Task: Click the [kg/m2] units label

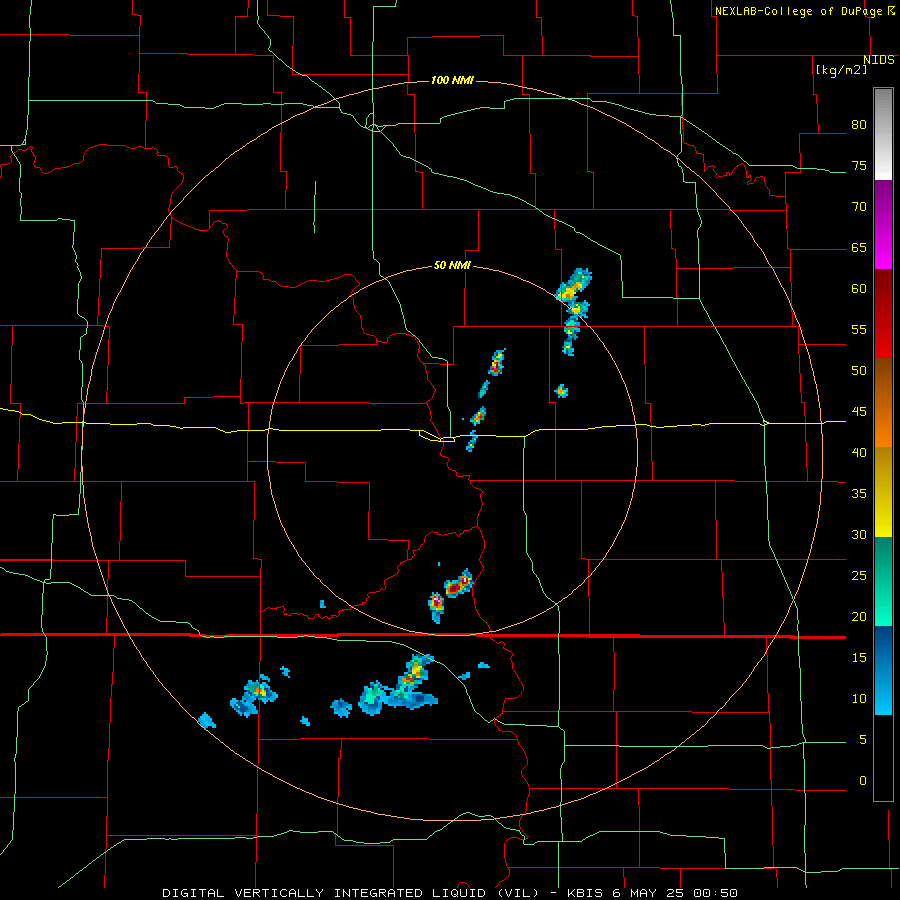Action: pyautogui.click(x=841, y=70)
